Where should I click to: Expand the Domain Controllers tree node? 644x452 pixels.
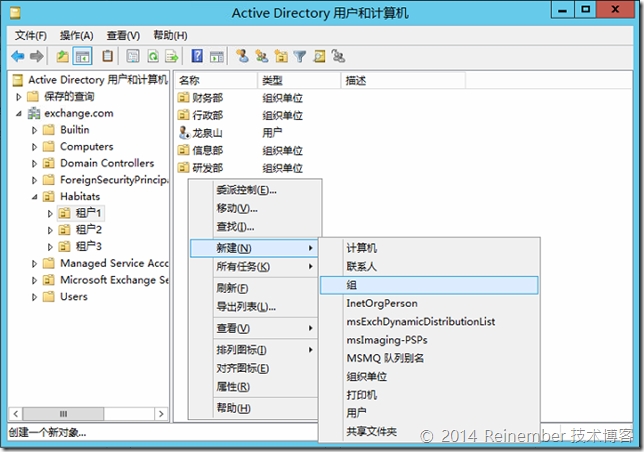click(34, 163)
